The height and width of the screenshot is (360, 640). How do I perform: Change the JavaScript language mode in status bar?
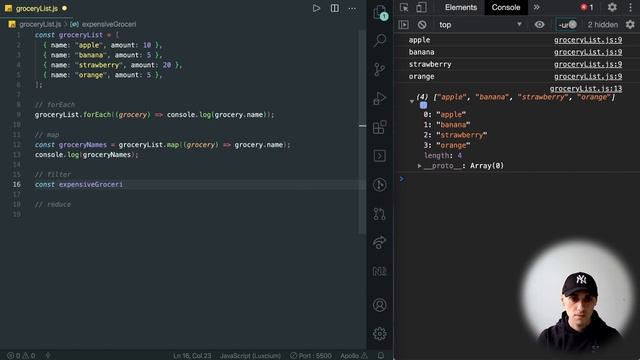250,356
